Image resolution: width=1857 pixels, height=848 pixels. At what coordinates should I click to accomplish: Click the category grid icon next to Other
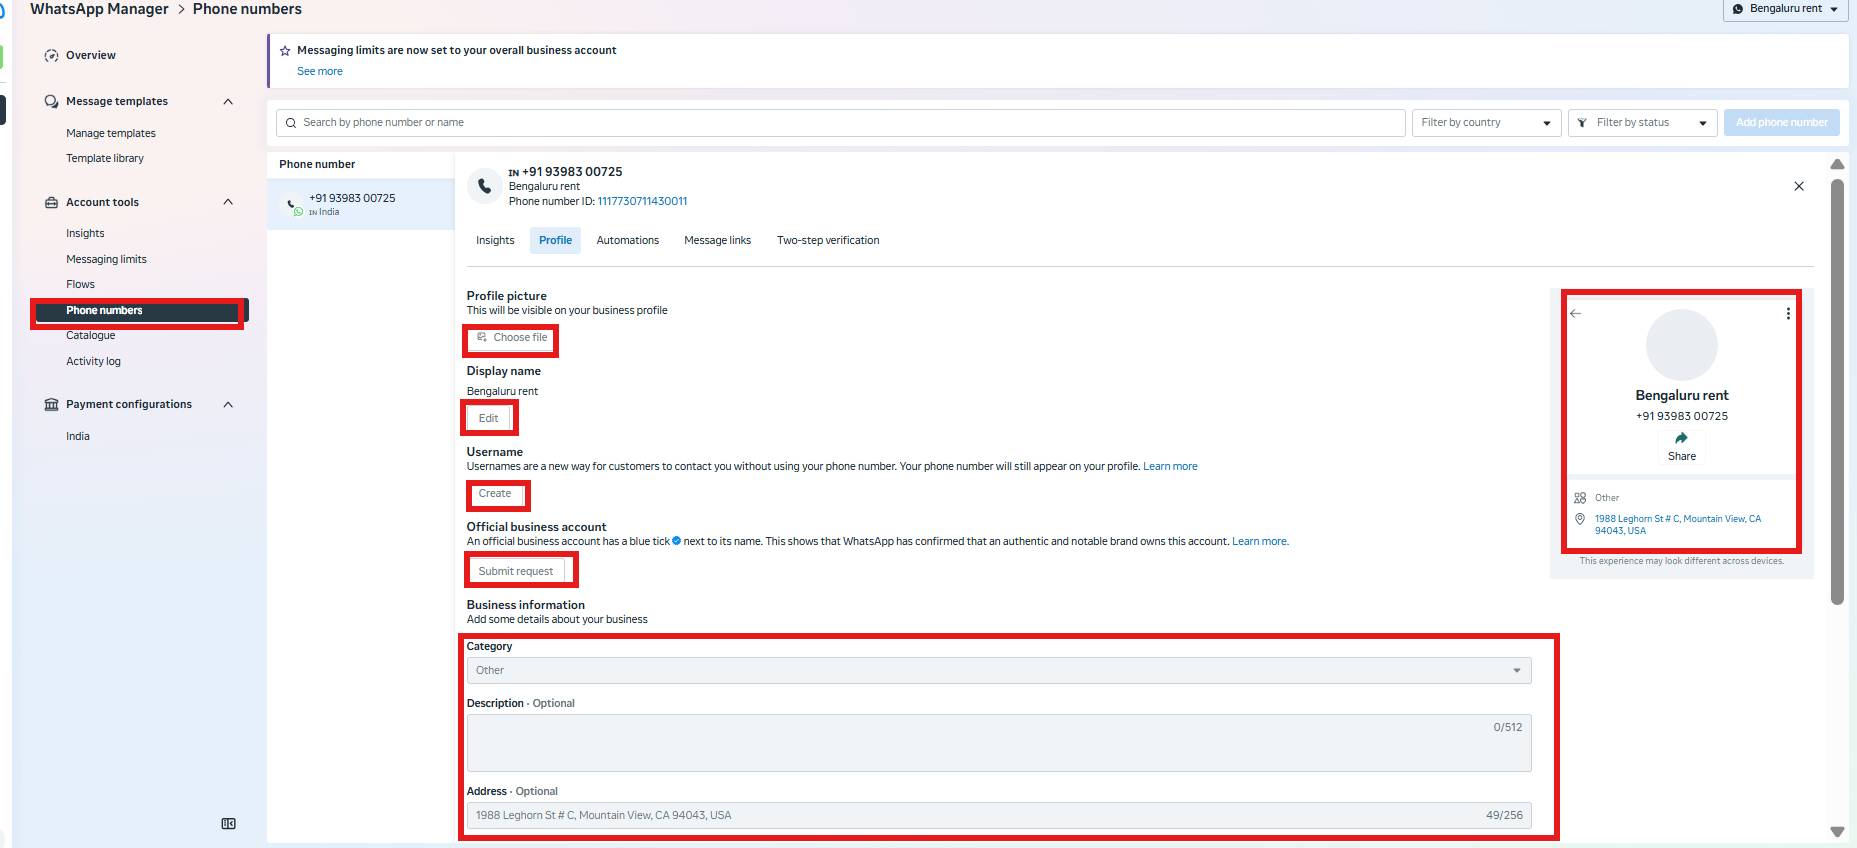[x=1580, y=498]
